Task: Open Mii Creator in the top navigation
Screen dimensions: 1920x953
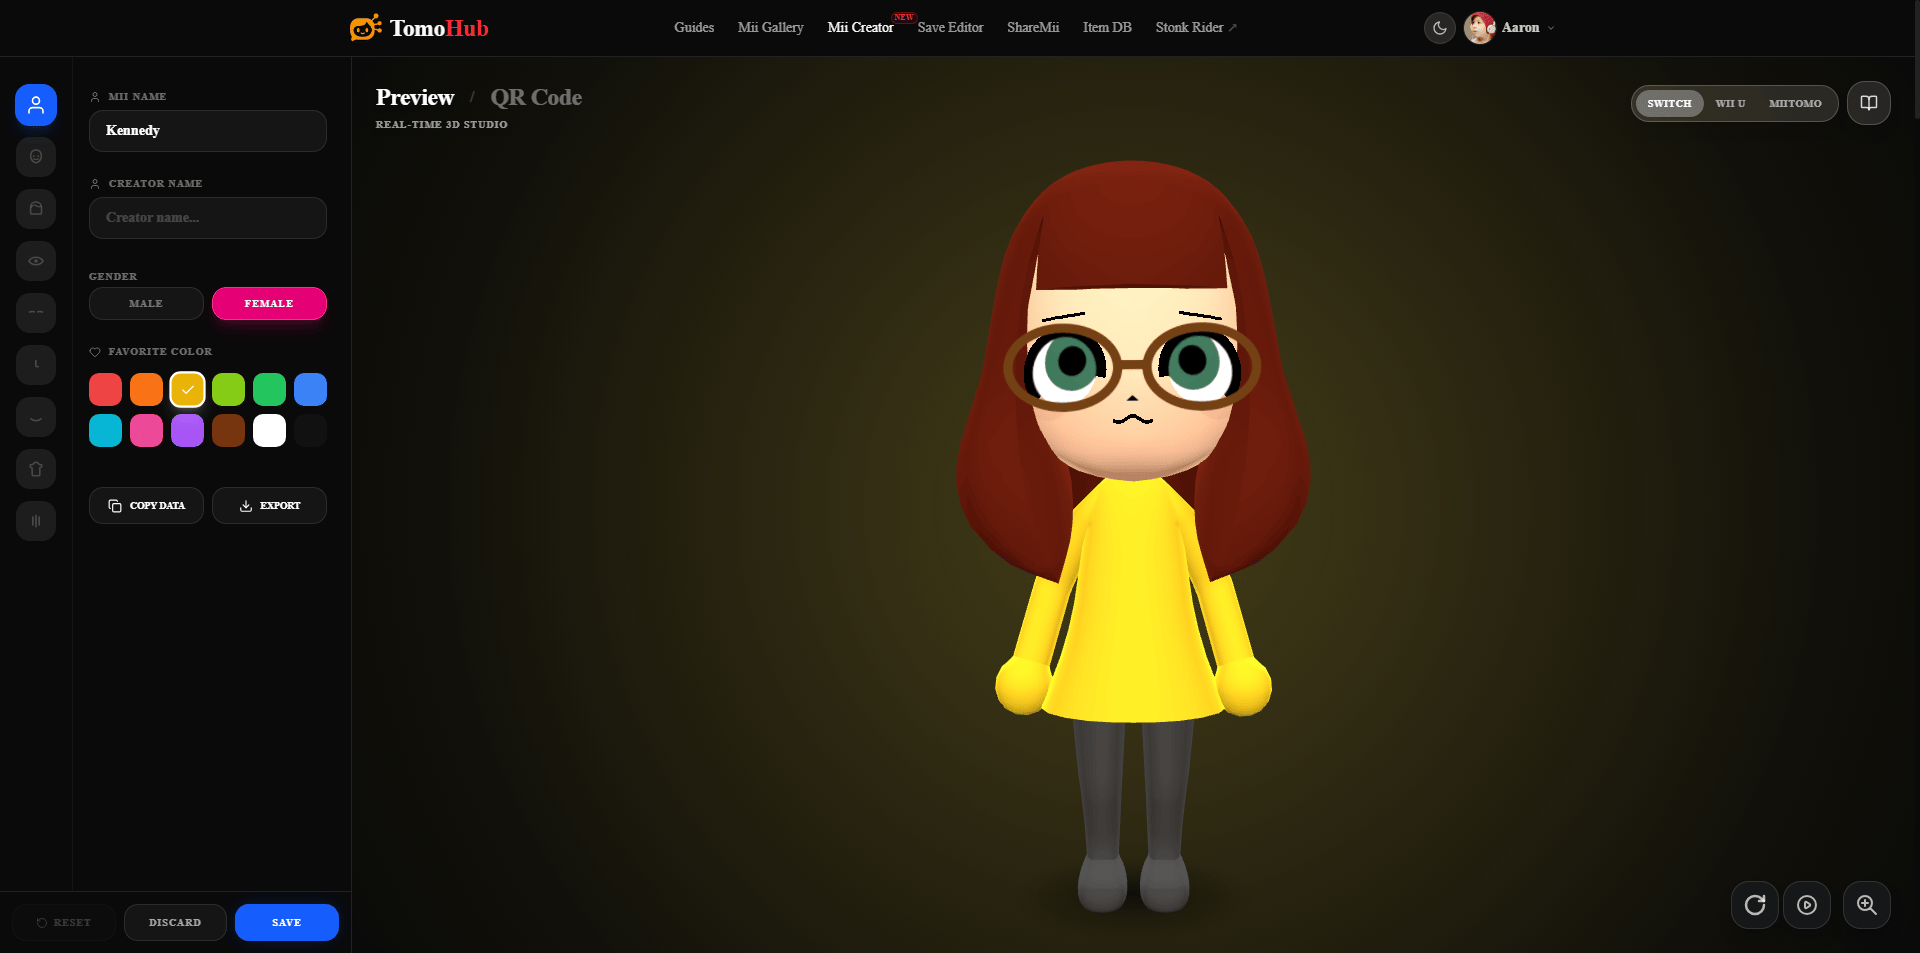Action: click(860, 28)
